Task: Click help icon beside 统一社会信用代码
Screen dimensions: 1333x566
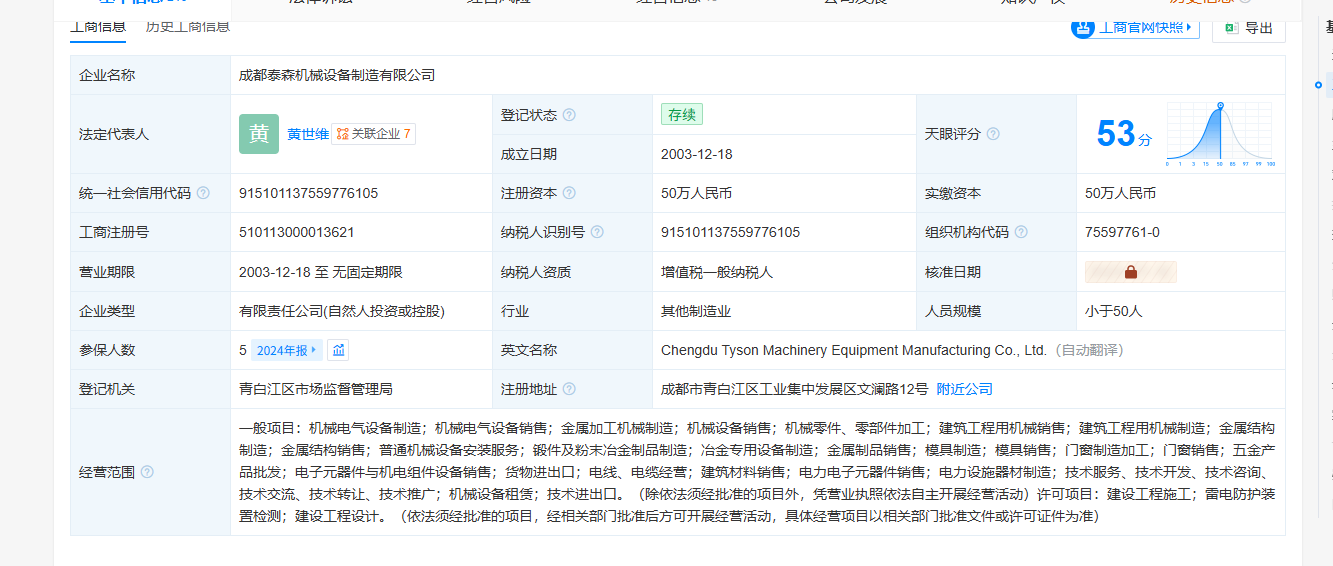Action: pos(203,193)
